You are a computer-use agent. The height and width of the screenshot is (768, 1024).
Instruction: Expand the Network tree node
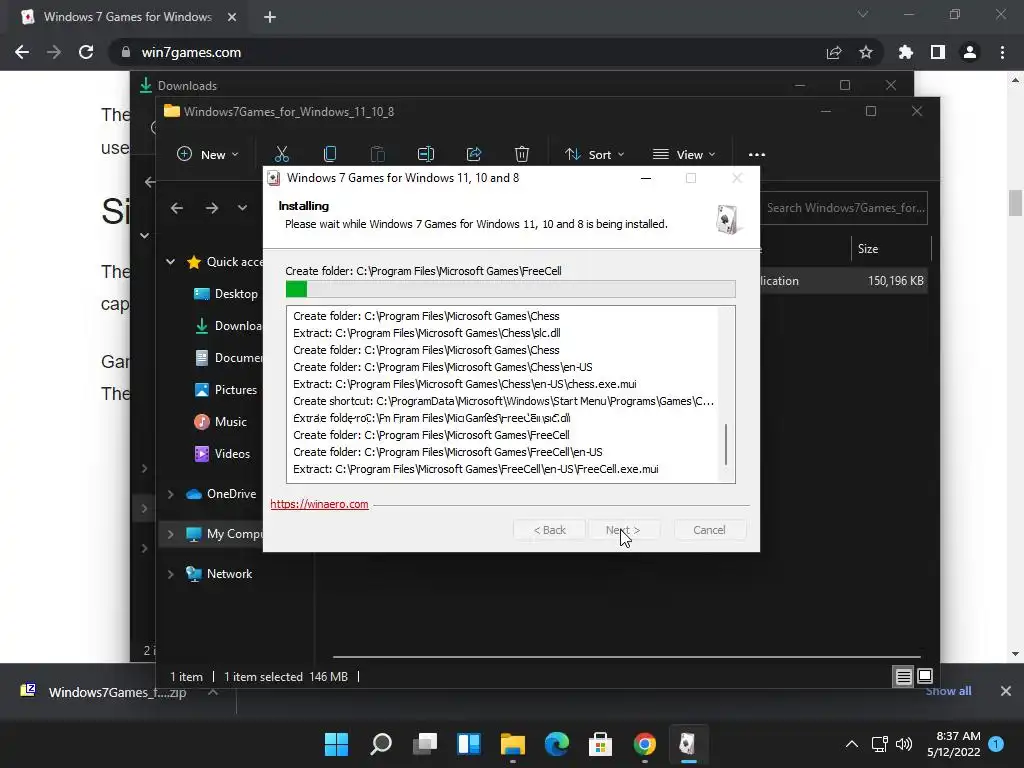170,574
